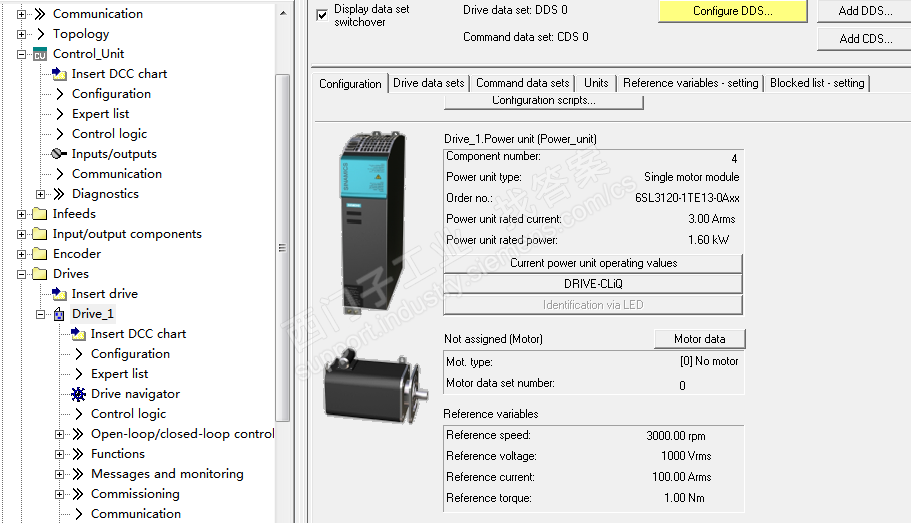
Task: Click the Control_Unit CU icon
Action: pos(40,54)
